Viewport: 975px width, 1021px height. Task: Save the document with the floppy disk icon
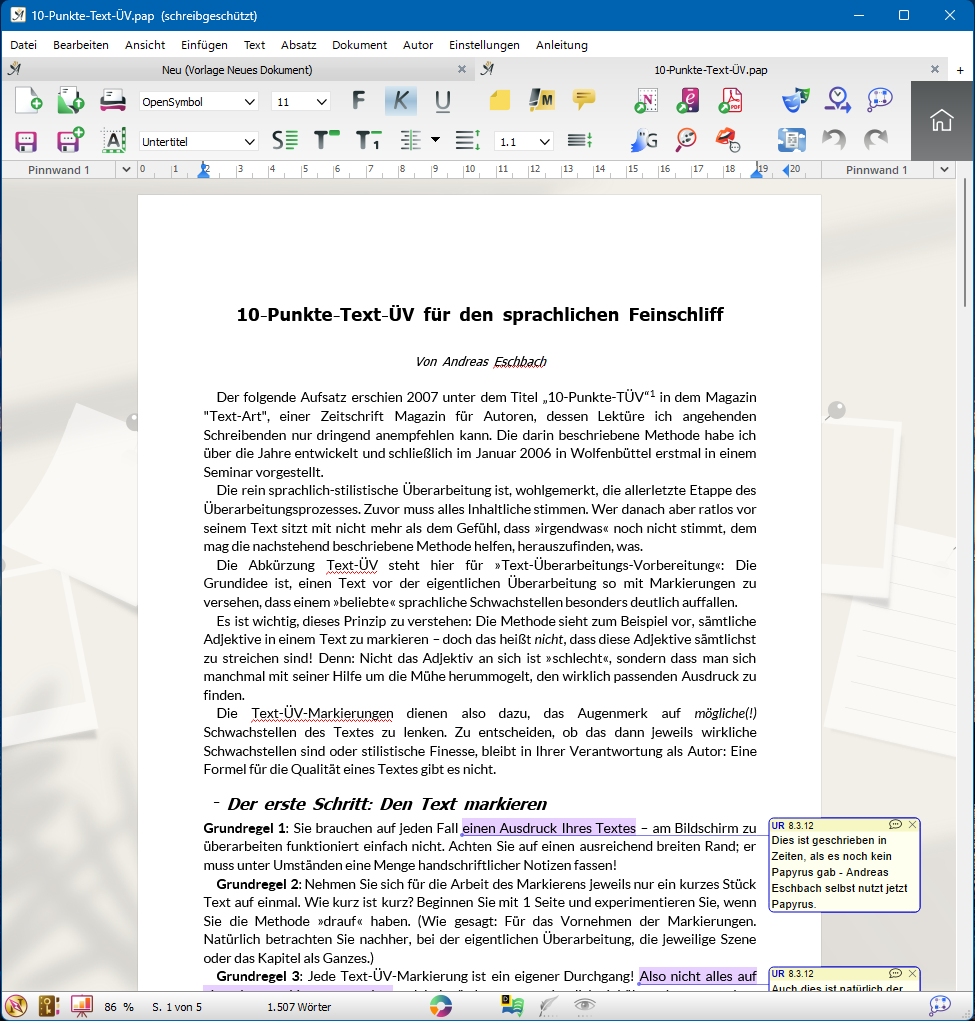click(x=26, y=141)
